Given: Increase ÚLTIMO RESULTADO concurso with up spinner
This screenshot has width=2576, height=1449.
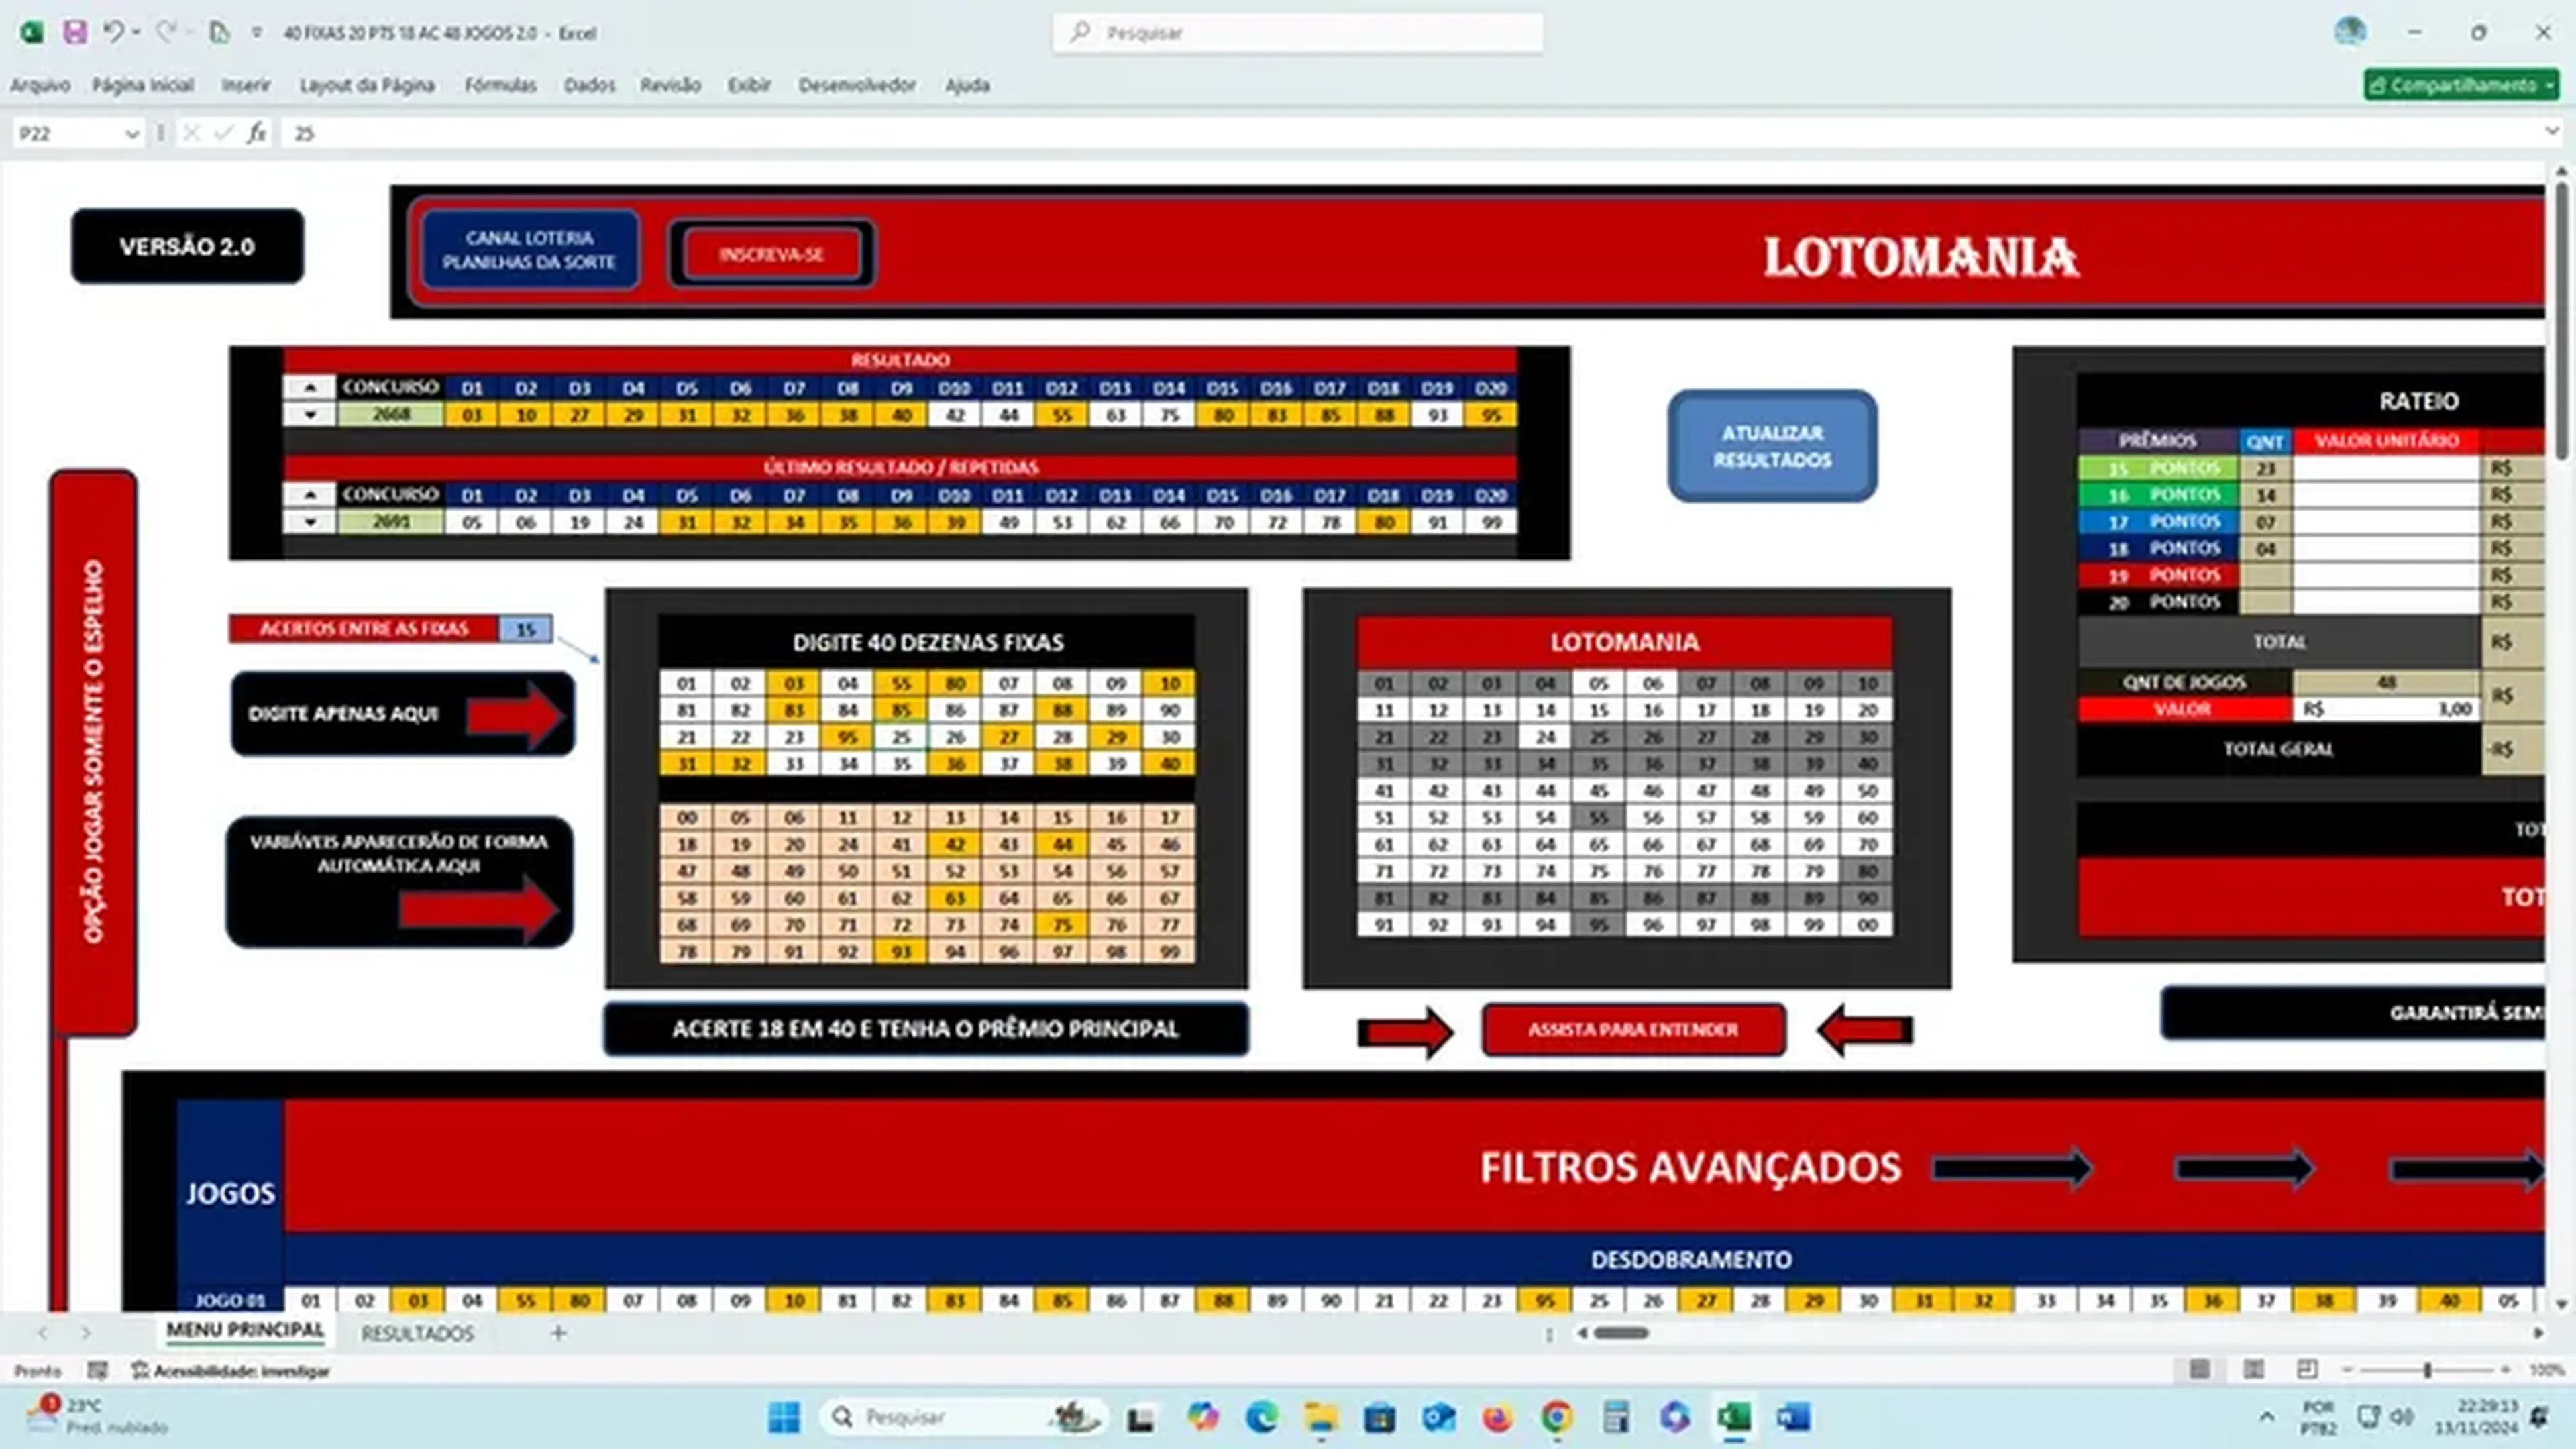Looking at the screenshot, I should [x=310, y=494].
